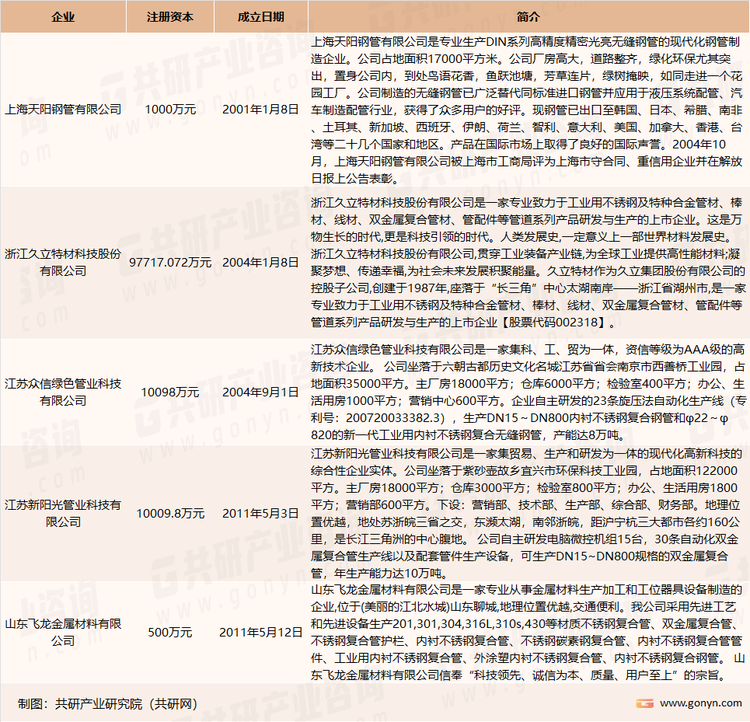Screen dimensions: 750x722
Task: Click the 山东飞龙金属材料 description paragraph
Action: [x=527, y=632]
